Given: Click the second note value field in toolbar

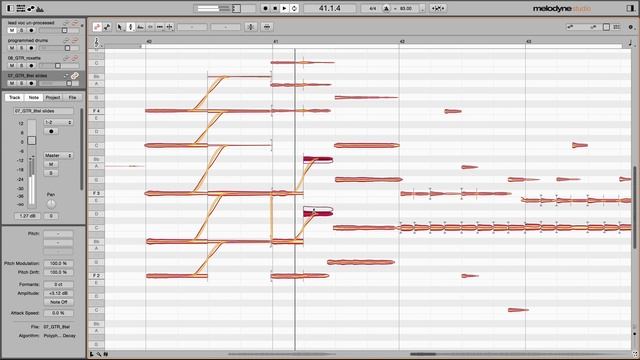Looking at the screenshot, I should 225,27.
